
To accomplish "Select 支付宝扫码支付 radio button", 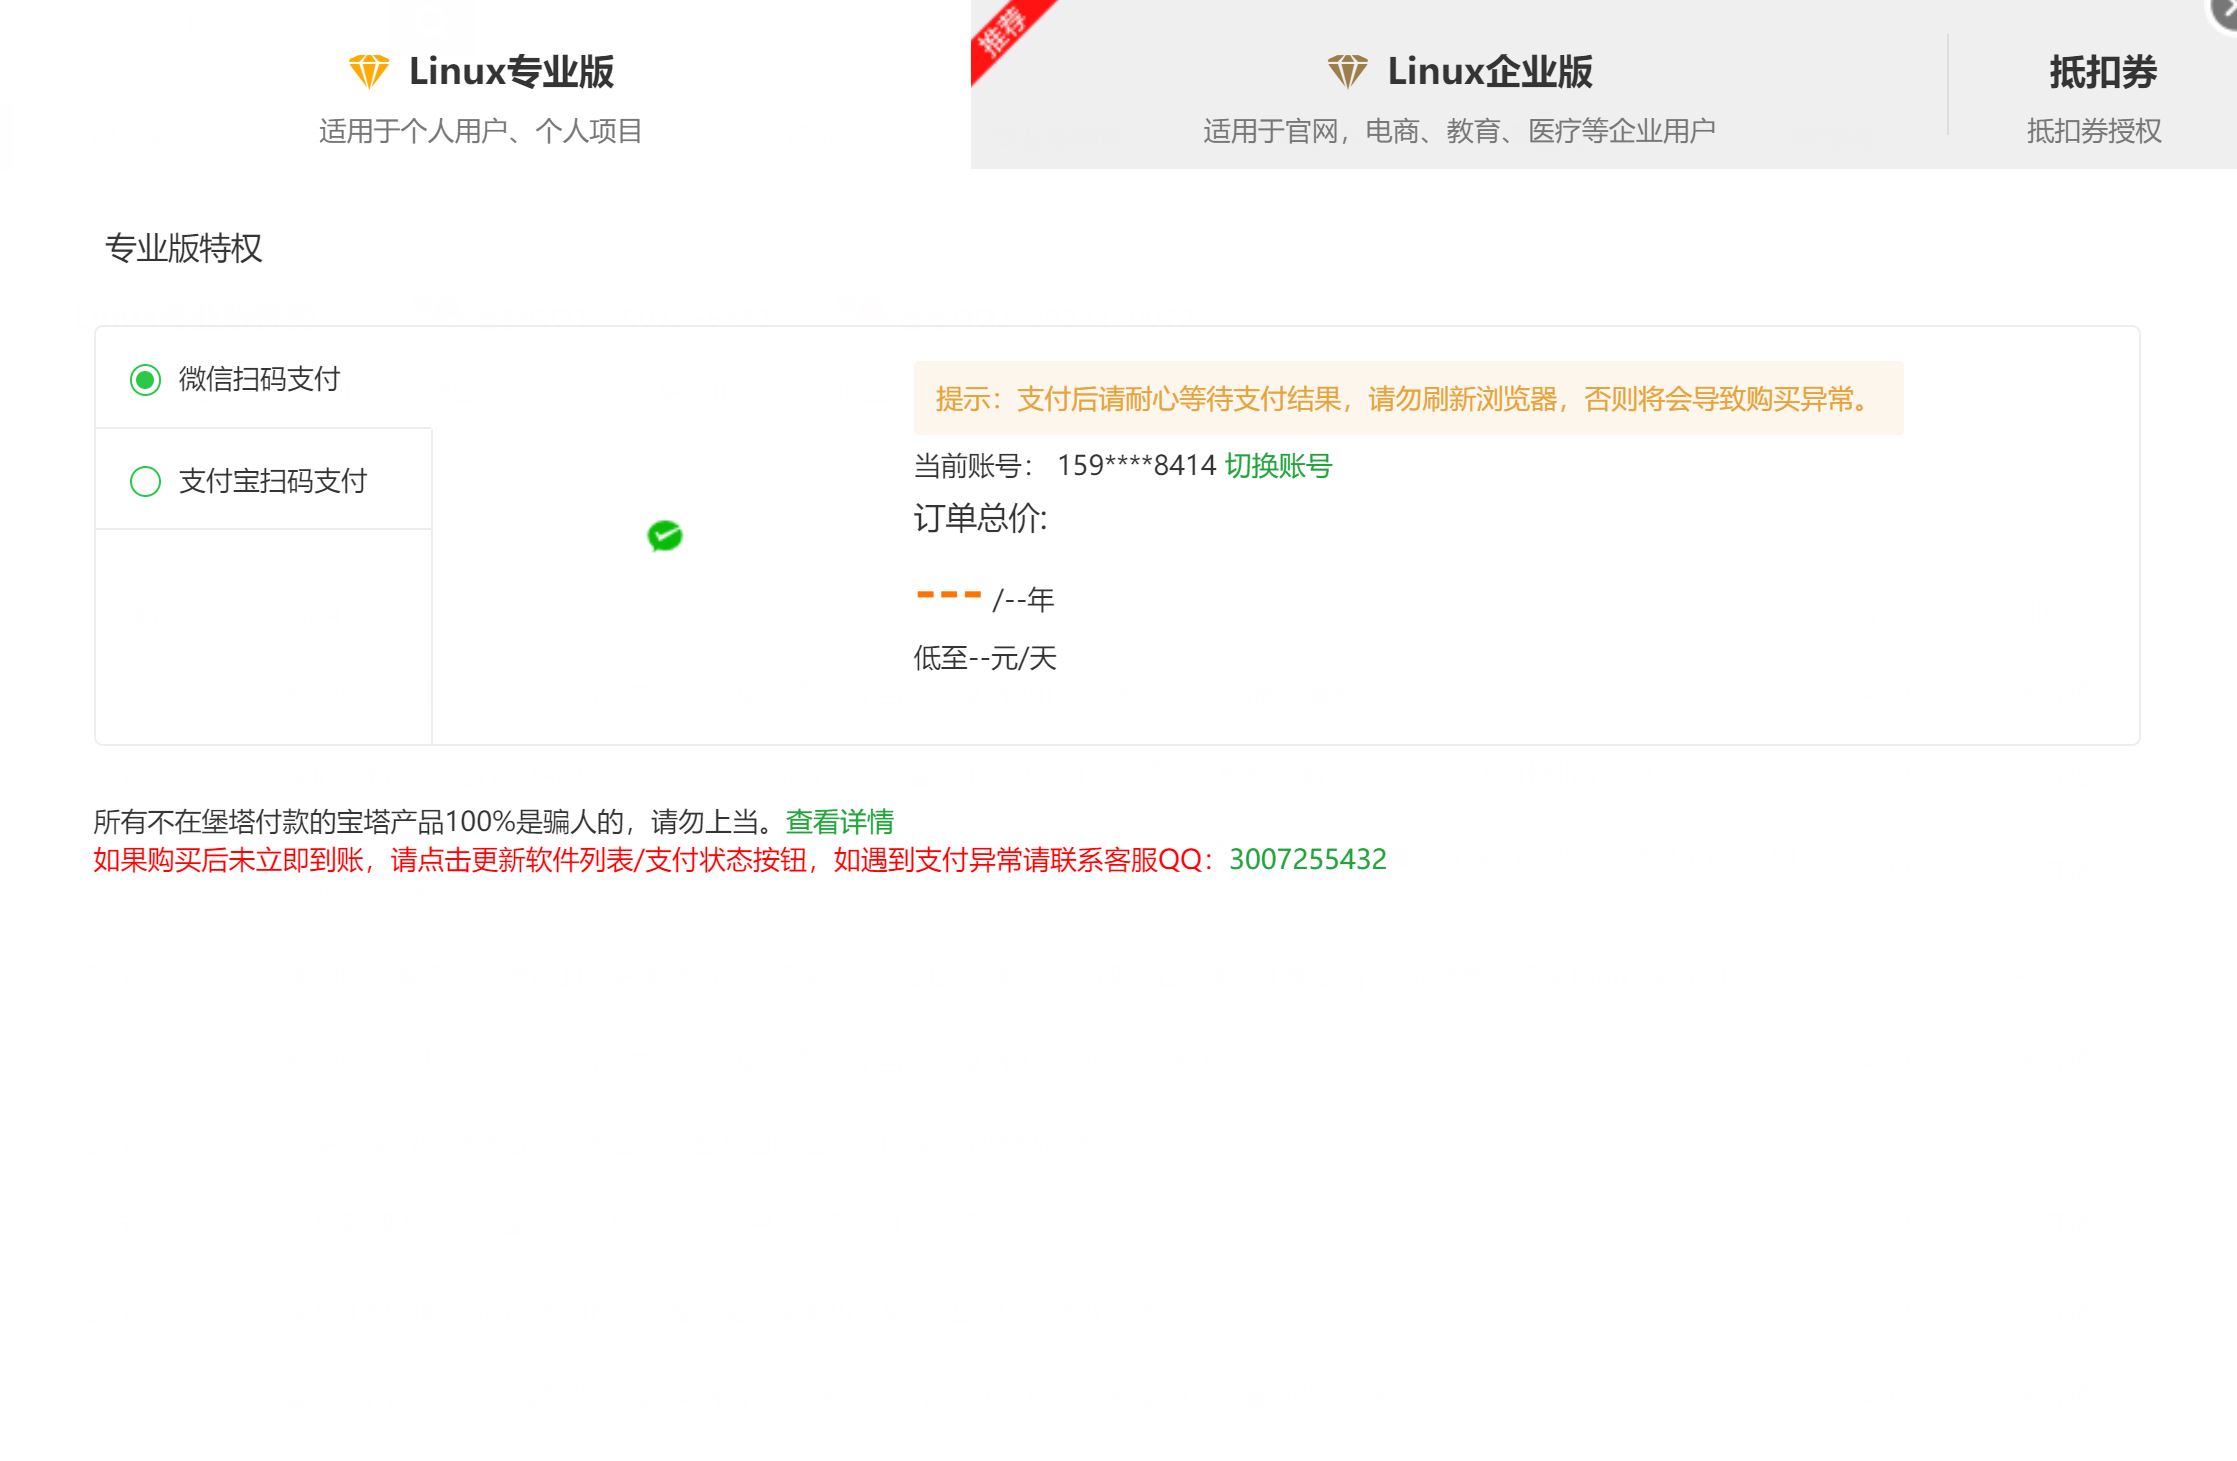I will [146, 482].
